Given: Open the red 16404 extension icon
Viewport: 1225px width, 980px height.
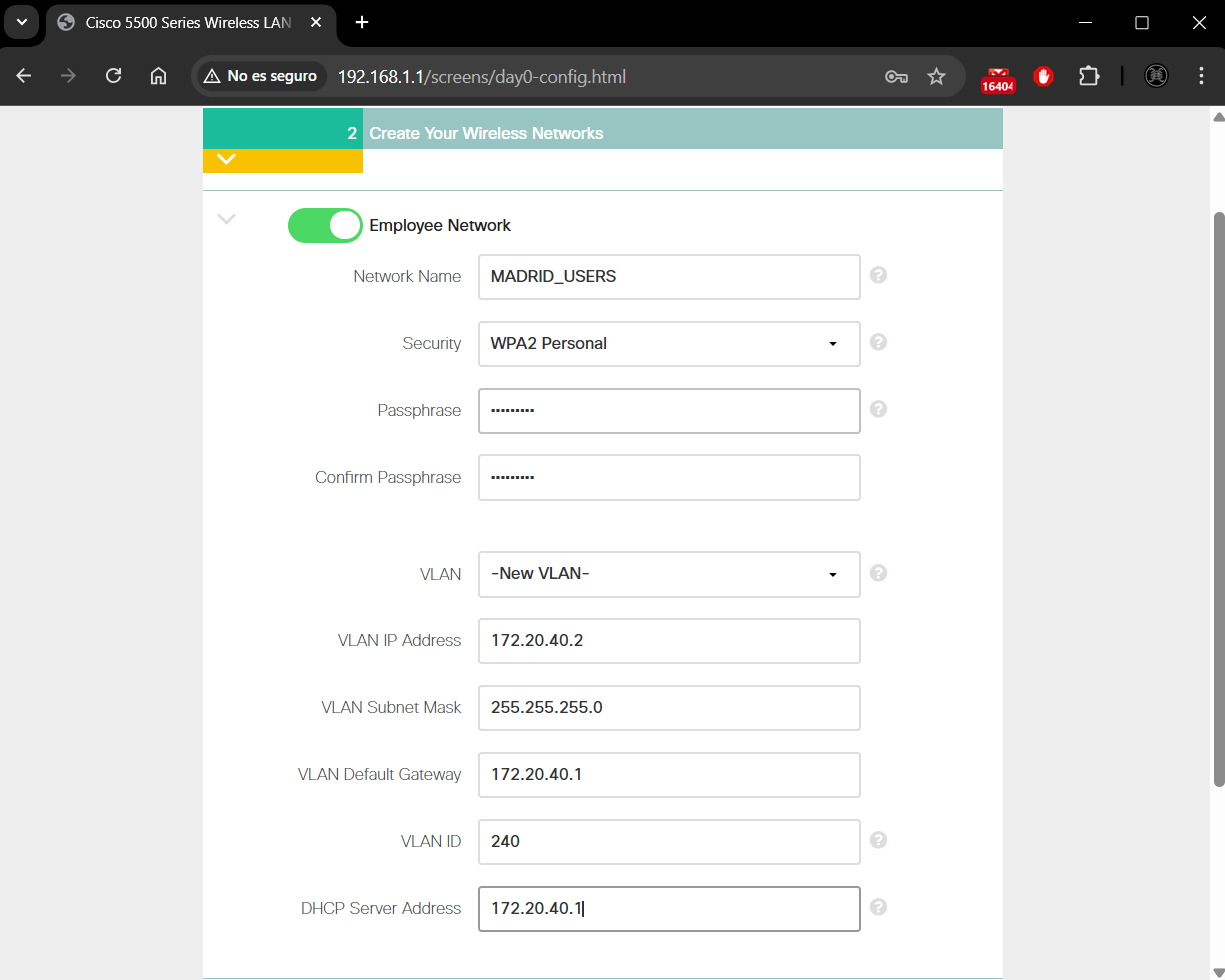Looking at the screenshot, I should 998,80.
